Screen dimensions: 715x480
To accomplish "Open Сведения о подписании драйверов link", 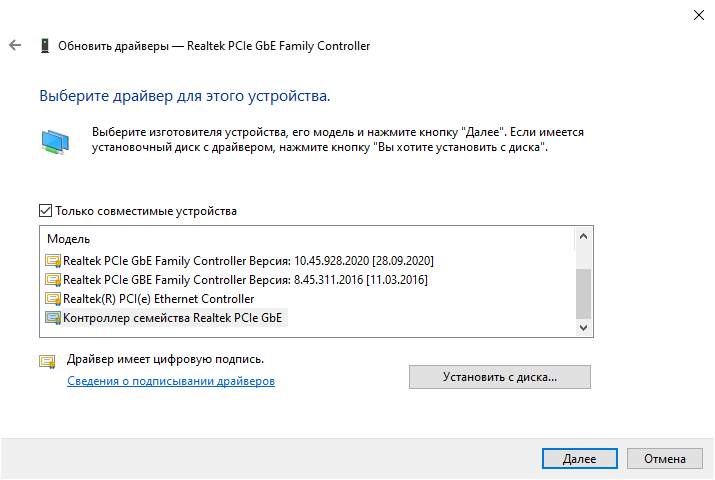I will [171, 381].
